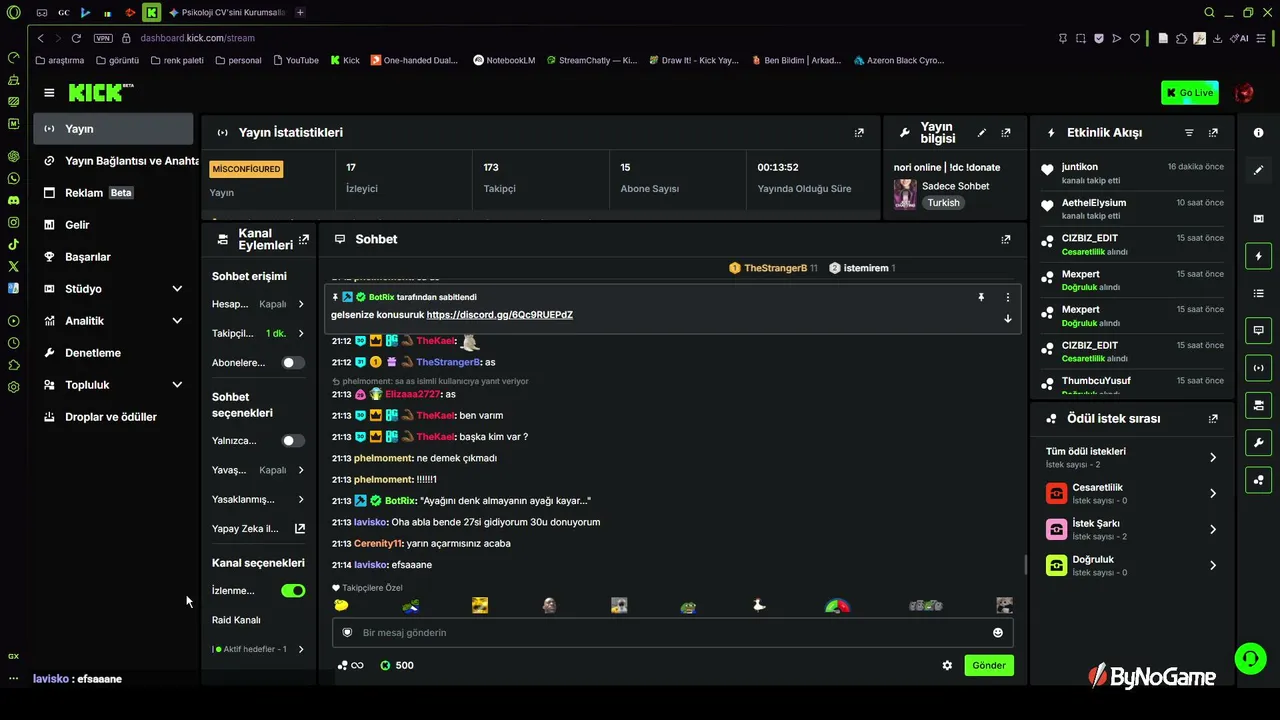The height and width of the screenshot is (720, 1280).
Task: Pop out the Yayın bilgisi panel
Action: coord(1006,132)
